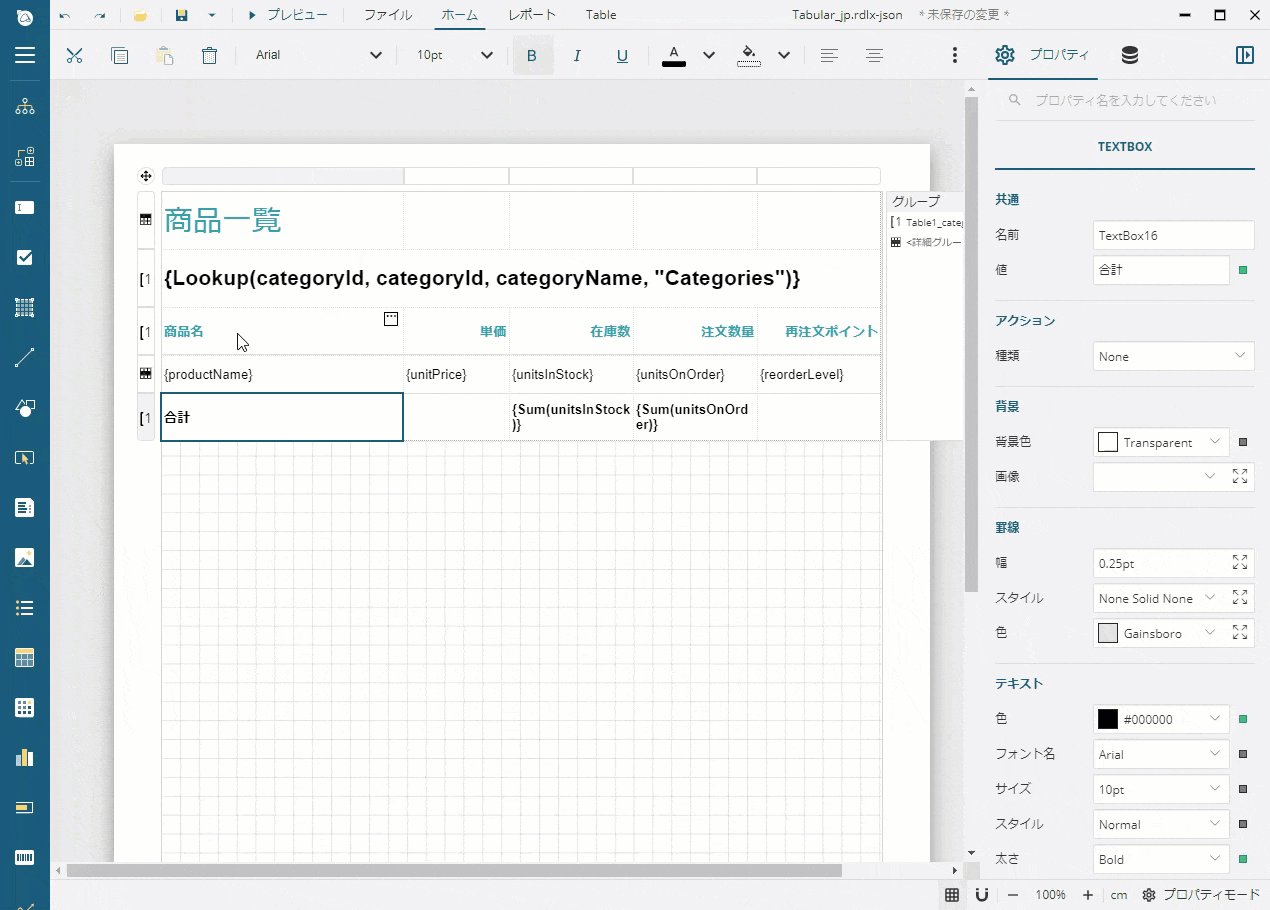Screen dimensions: 1270x910
Task: Select the CheckBox report item tool
Action: click(x=25, y=258)
